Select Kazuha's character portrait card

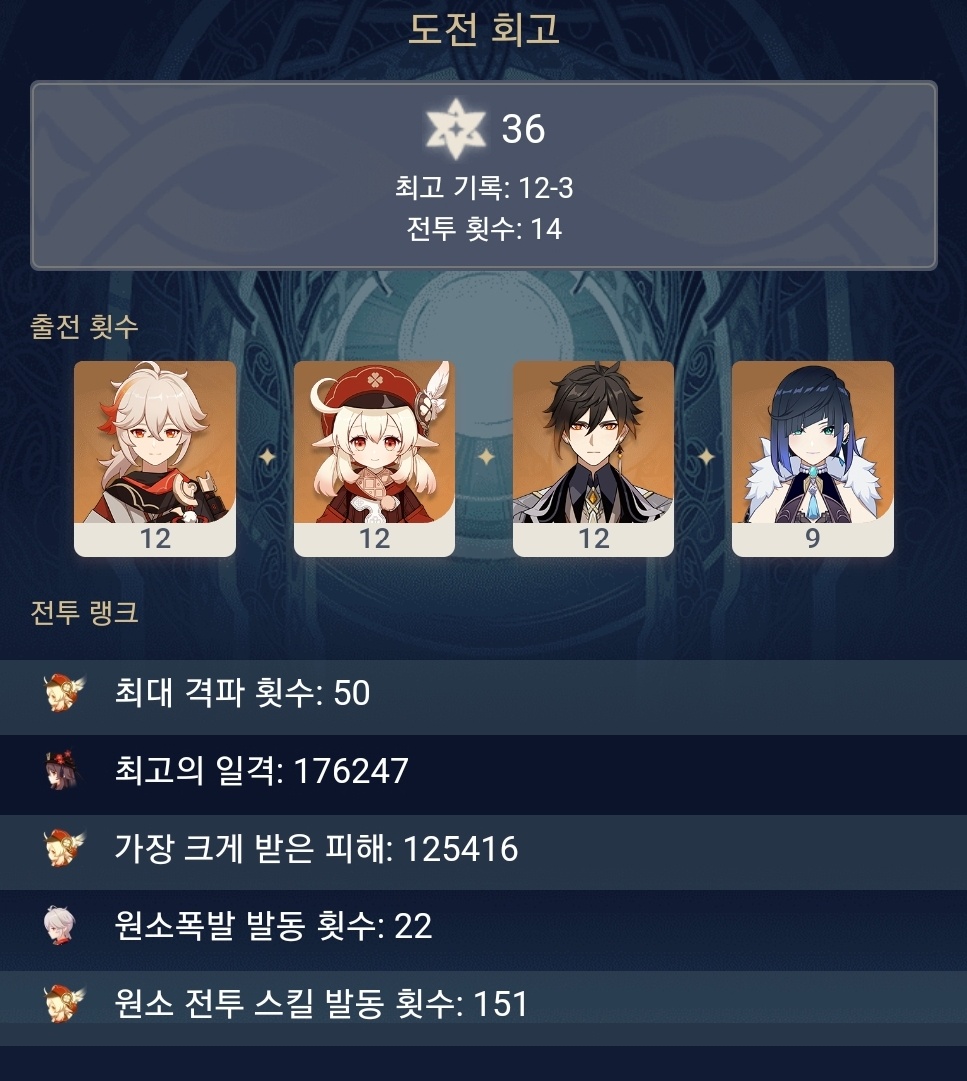(x=155, y=458)
